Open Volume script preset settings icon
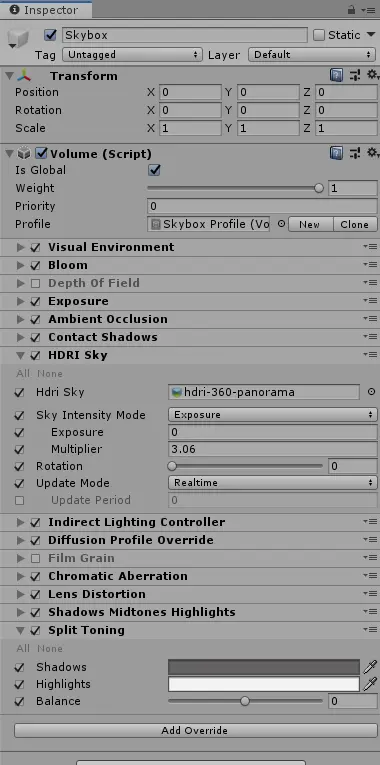The width and height of the screenshot is (380, 765). [x=355, y=153]
